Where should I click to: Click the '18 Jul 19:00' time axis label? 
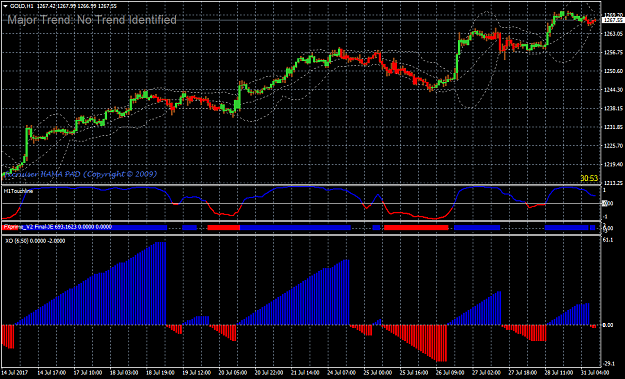click(160, 373)
